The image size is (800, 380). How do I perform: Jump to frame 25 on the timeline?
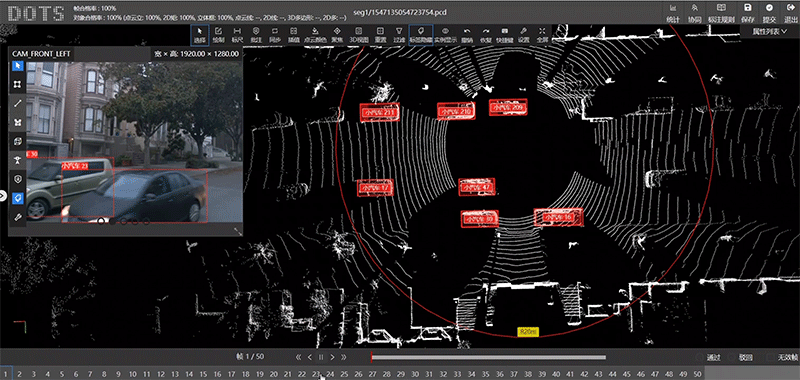[344, 374]
